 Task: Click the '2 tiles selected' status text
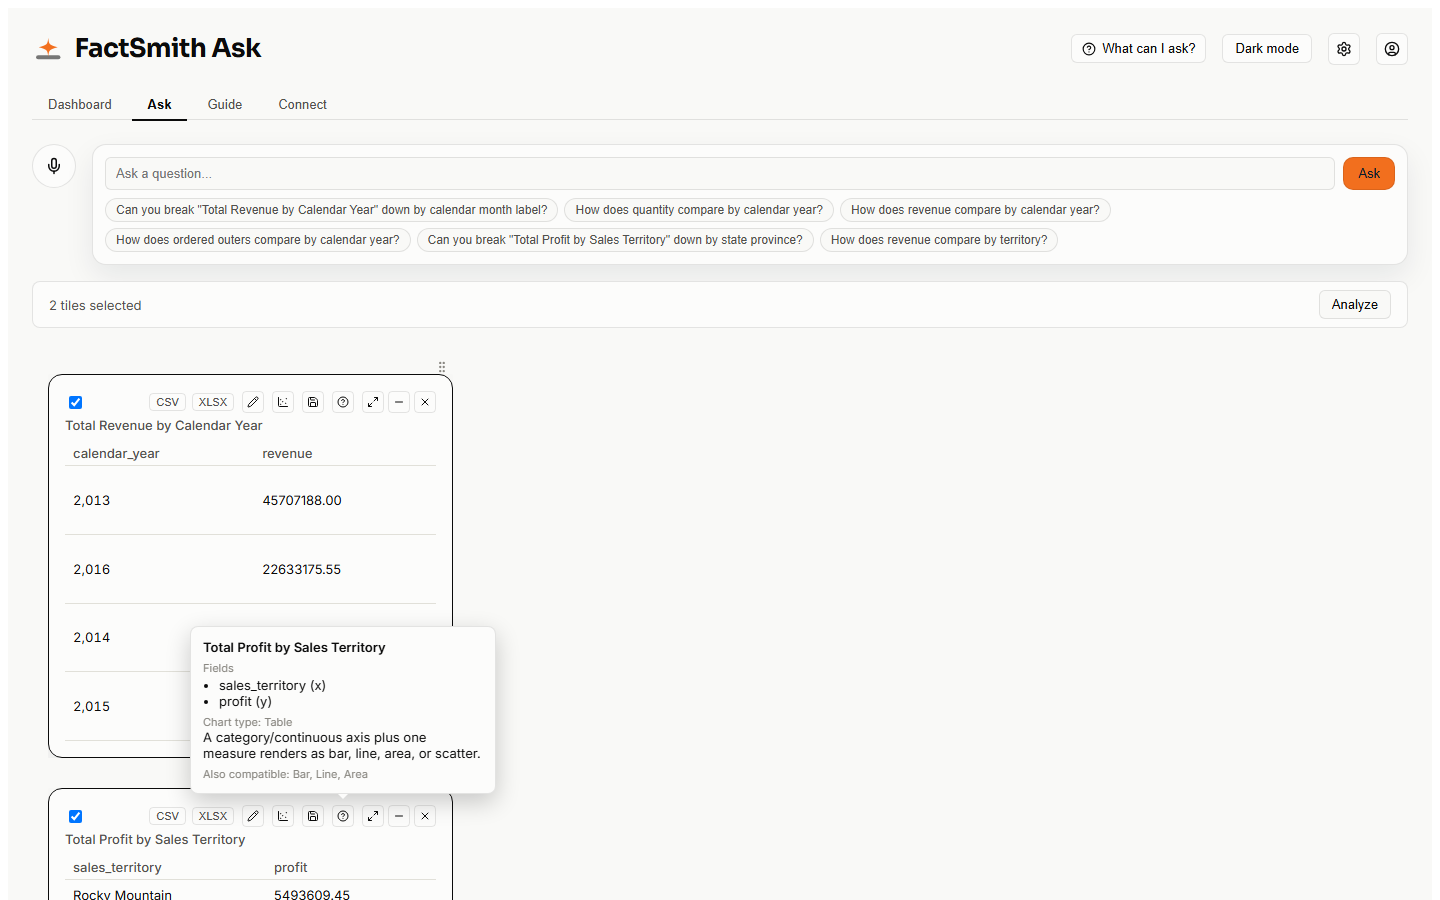[x=95, y=305]
